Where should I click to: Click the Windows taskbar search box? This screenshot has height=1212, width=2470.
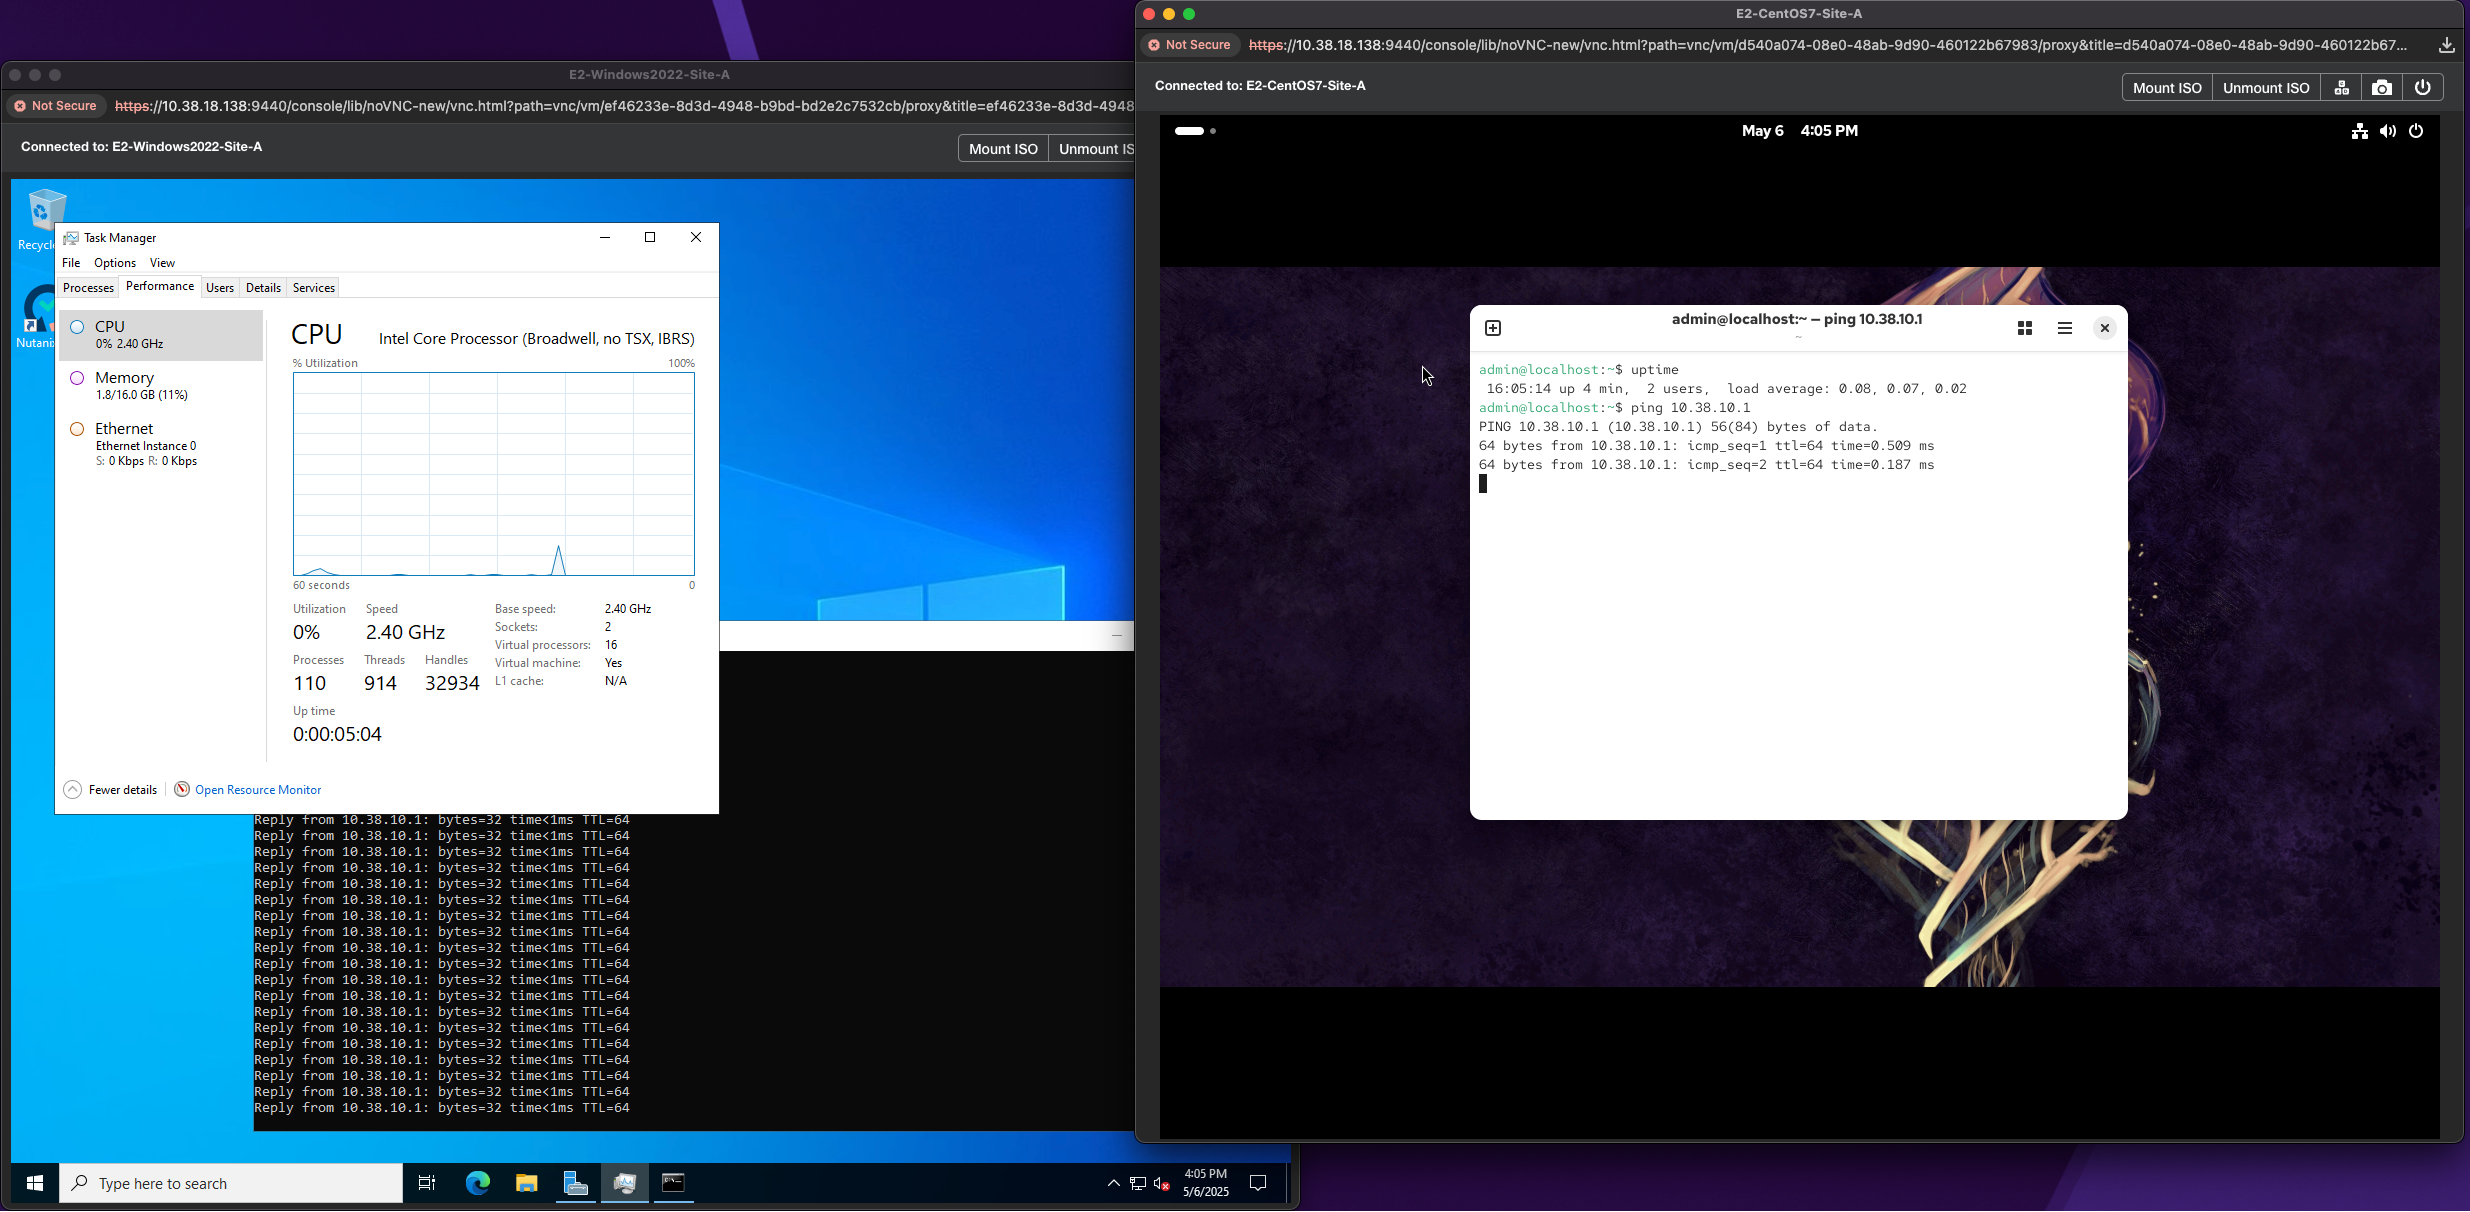coord(231,1183)
